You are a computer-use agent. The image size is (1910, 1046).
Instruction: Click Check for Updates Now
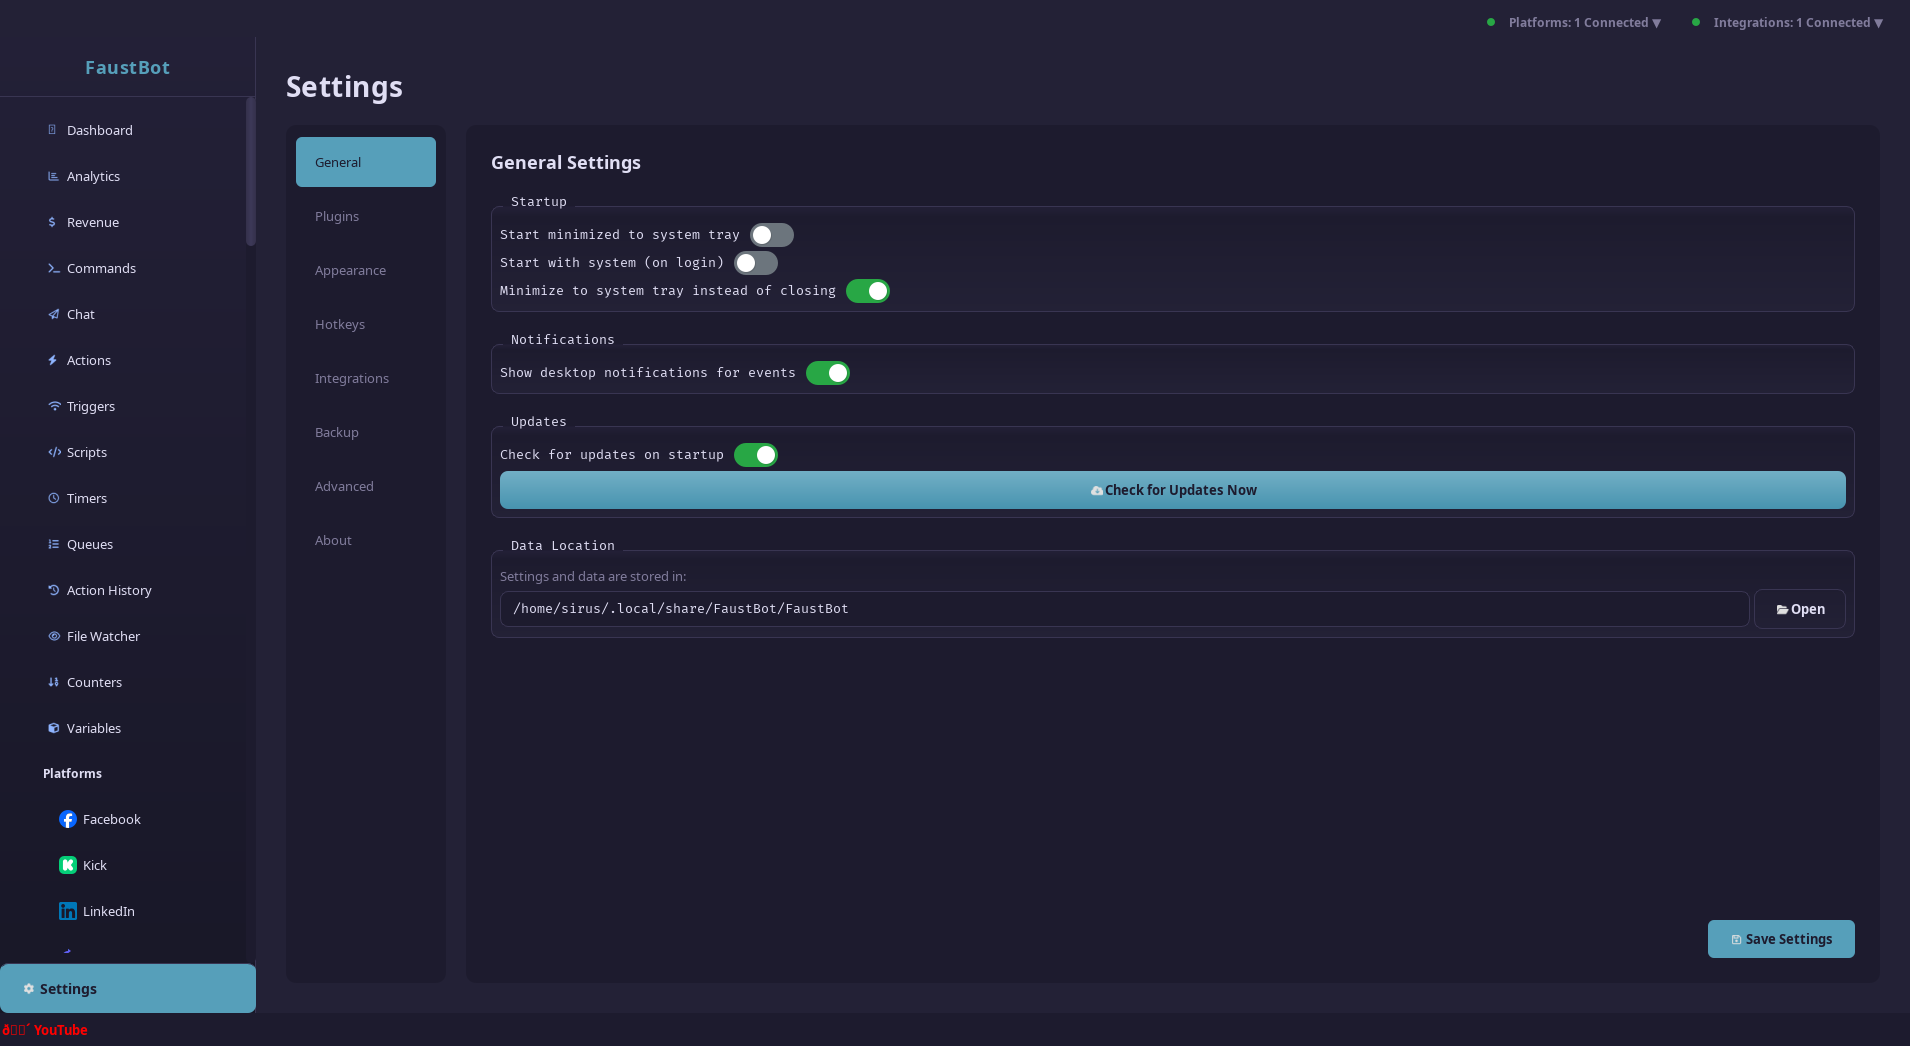(x=1172, y=490)
